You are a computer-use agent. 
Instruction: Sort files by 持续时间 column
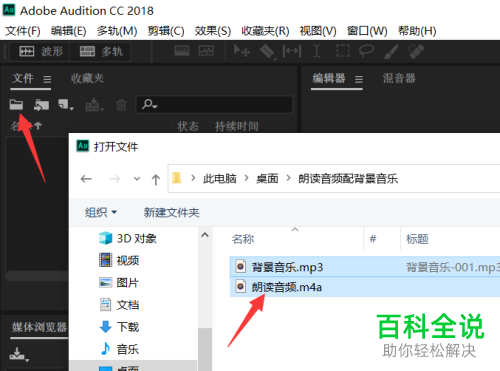(x=237, y=126)
